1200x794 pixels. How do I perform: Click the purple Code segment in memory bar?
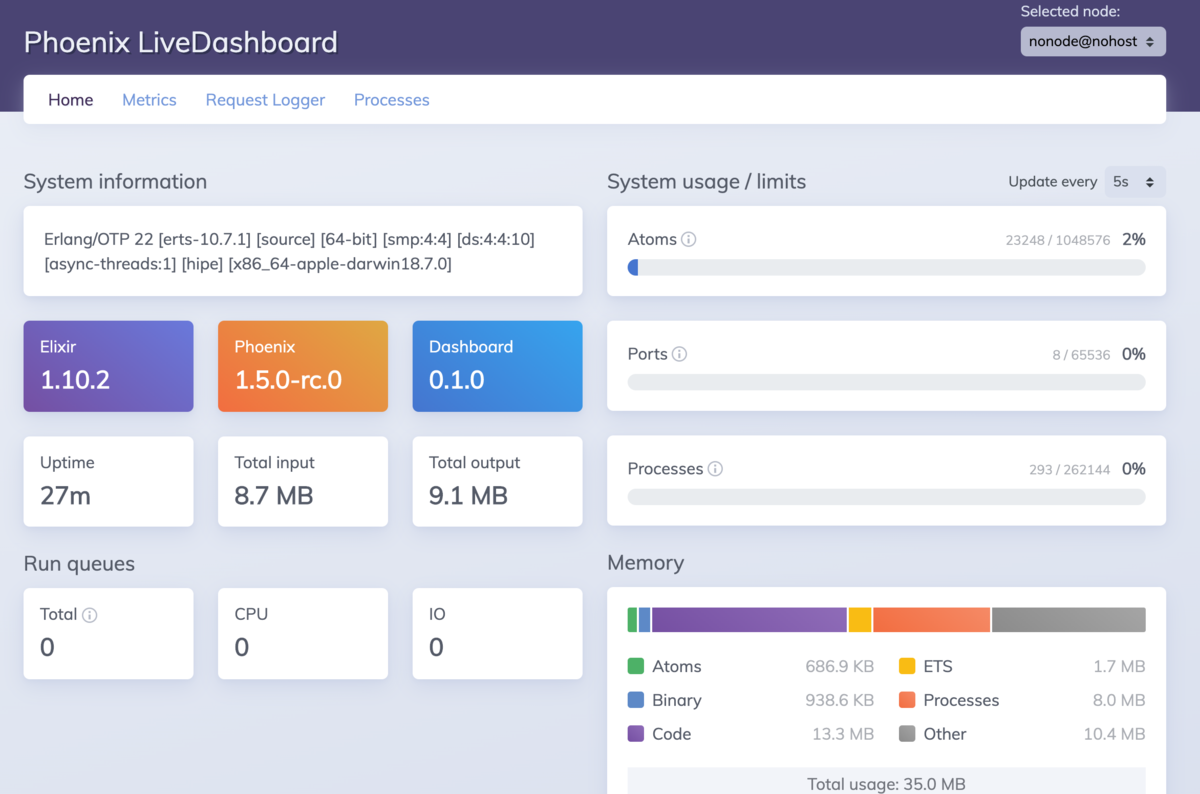point(749,620)
